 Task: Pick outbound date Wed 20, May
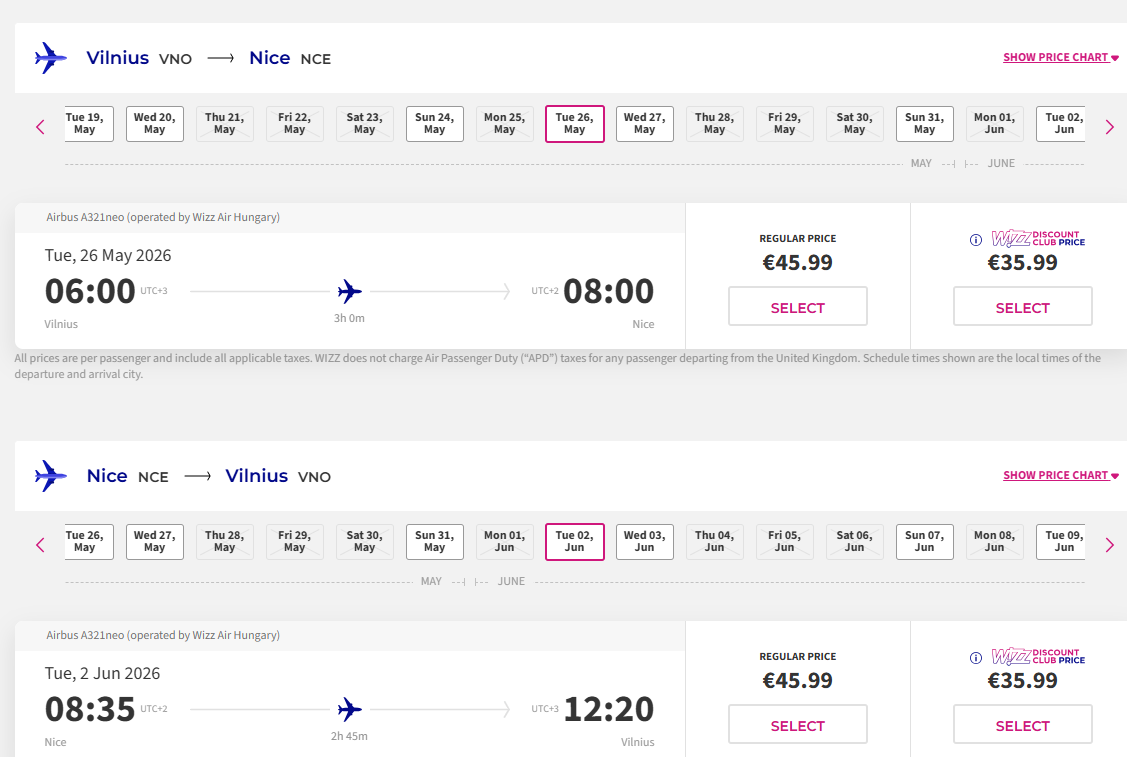click(x=154, y=124)
